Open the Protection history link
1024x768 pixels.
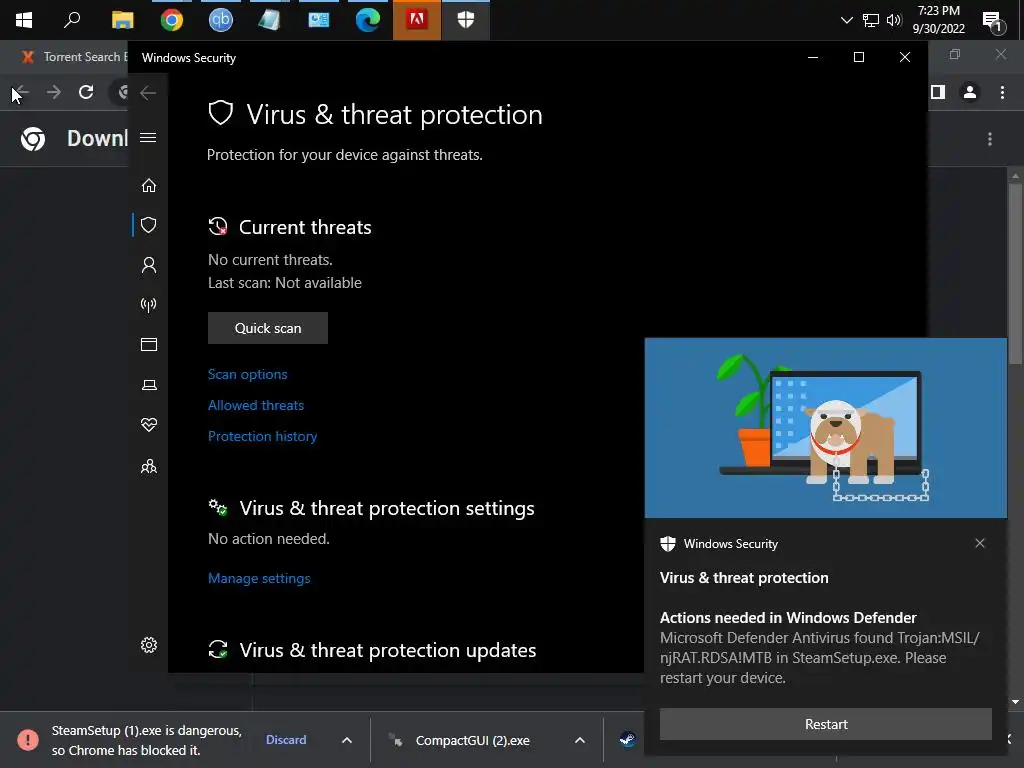click(x=263, y=436)
